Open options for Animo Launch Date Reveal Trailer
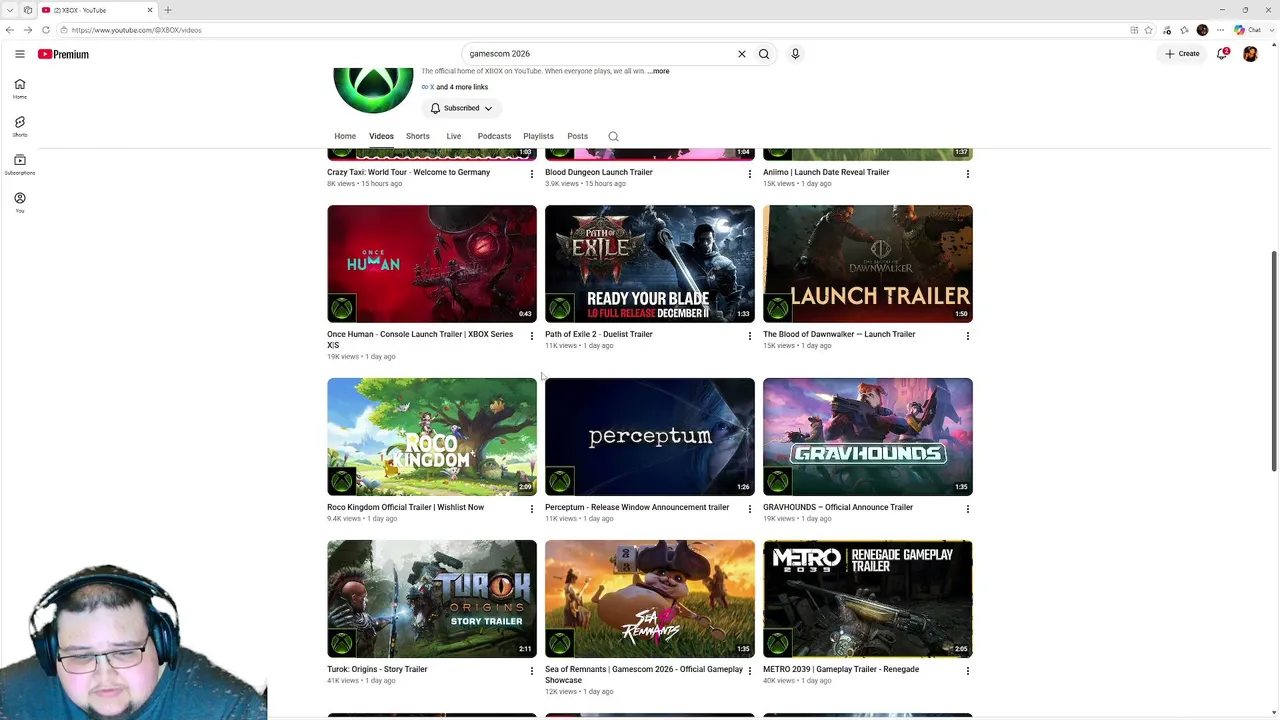 click(x=967, y=174)
